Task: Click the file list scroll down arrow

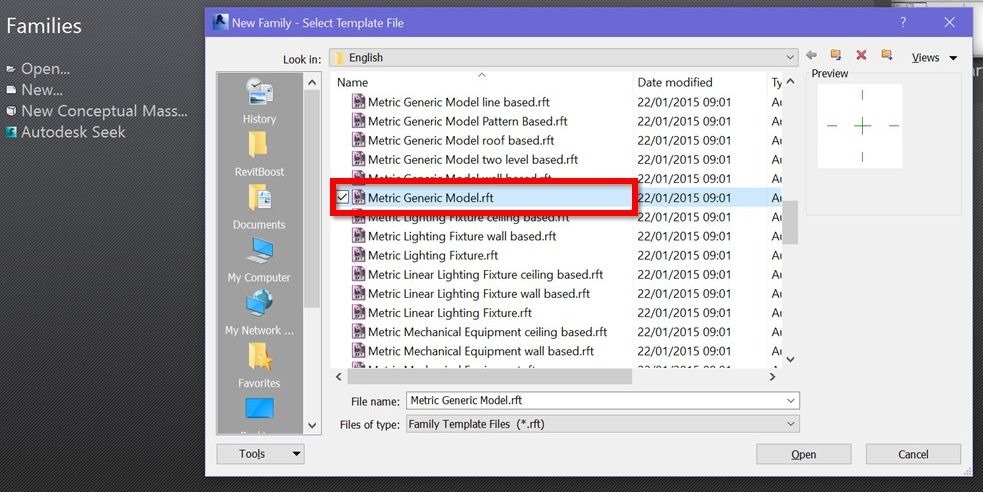Action: point(790,359)
